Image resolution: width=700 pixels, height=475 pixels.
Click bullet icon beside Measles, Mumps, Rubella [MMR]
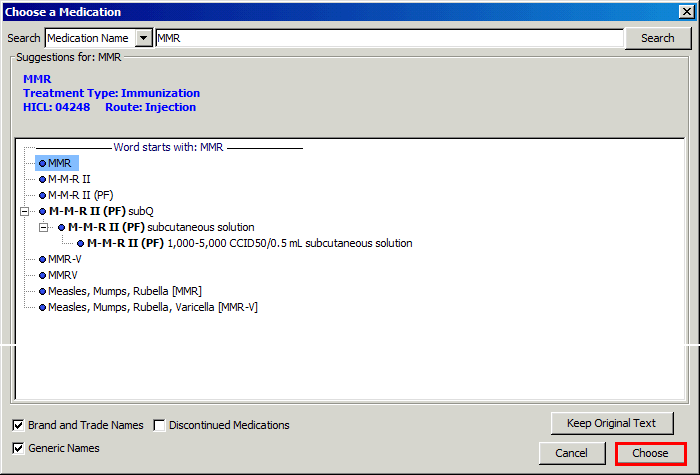click(x=42, y=292)
